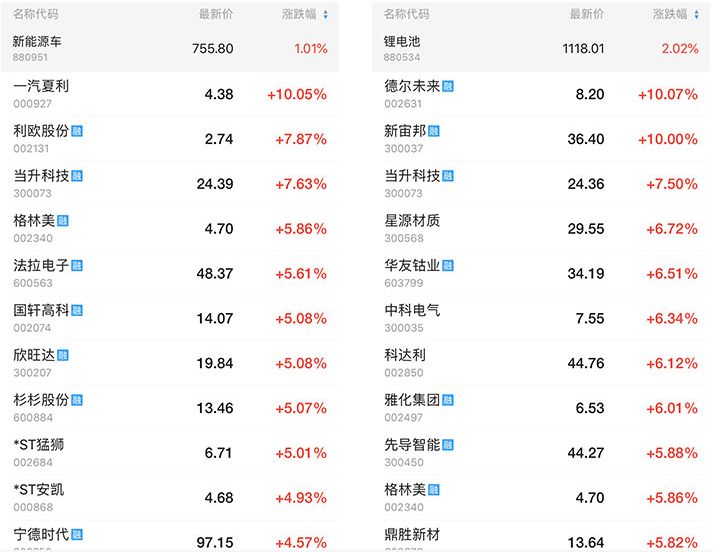713x552 pixels.
Task: Click the 融 badge beside 德尔未来
Action: coord(447,86)
